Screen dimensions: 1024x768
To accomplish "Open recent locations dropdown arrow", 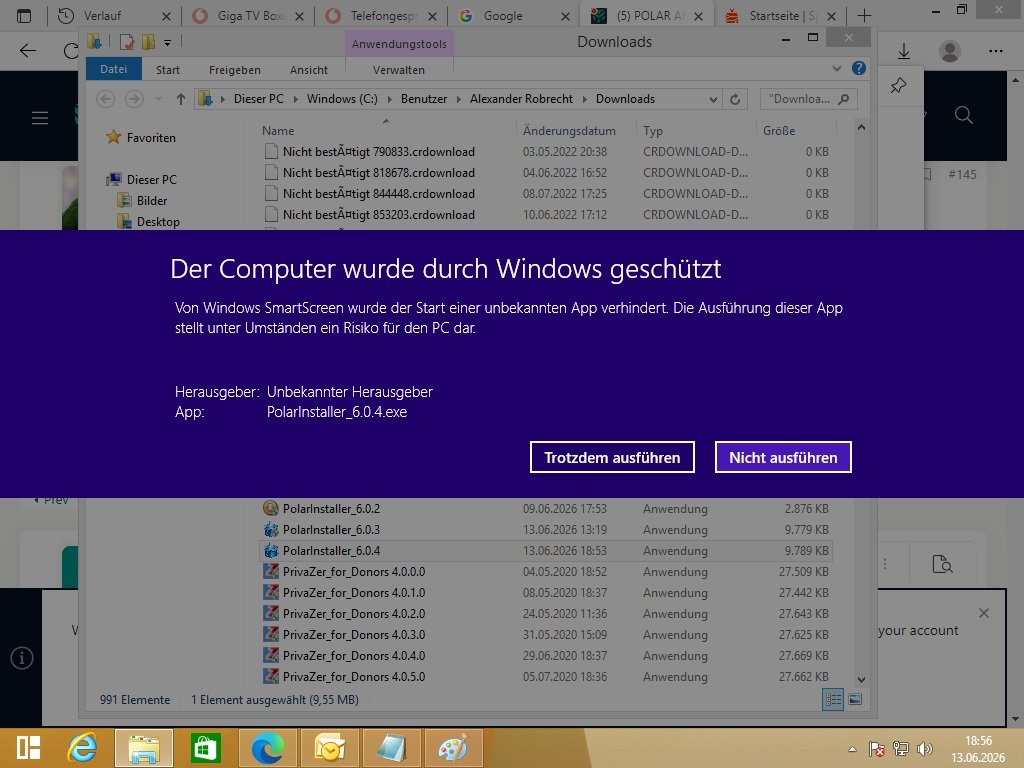I will tap(158, 99).
